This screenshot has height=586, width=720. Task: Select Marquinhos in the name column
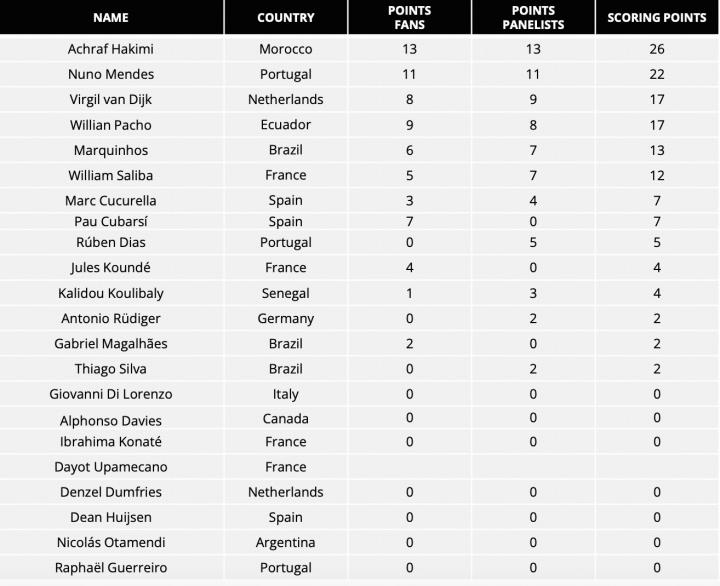[x=111, y=150]
